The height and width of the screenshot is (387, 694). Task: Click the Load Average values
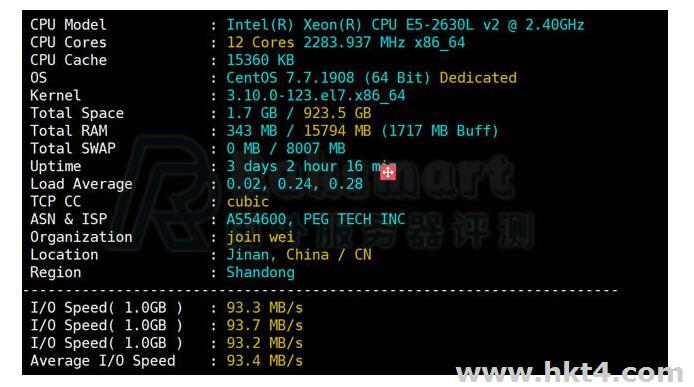(x=294, y=184)
